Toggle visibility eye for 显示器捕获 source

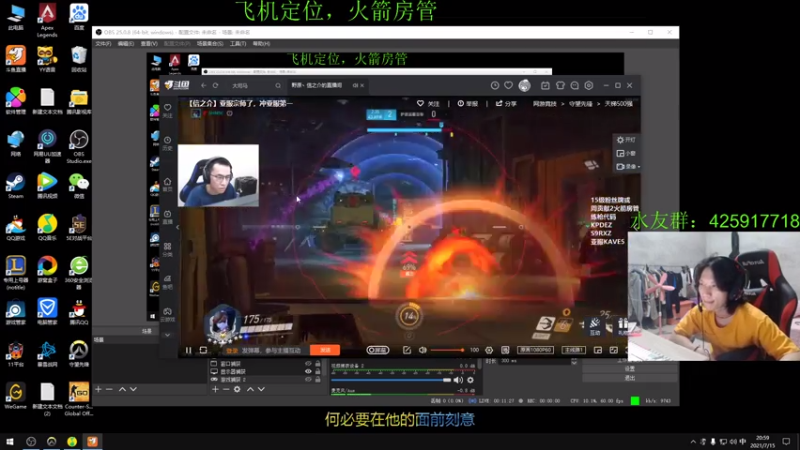click(308, 371)
